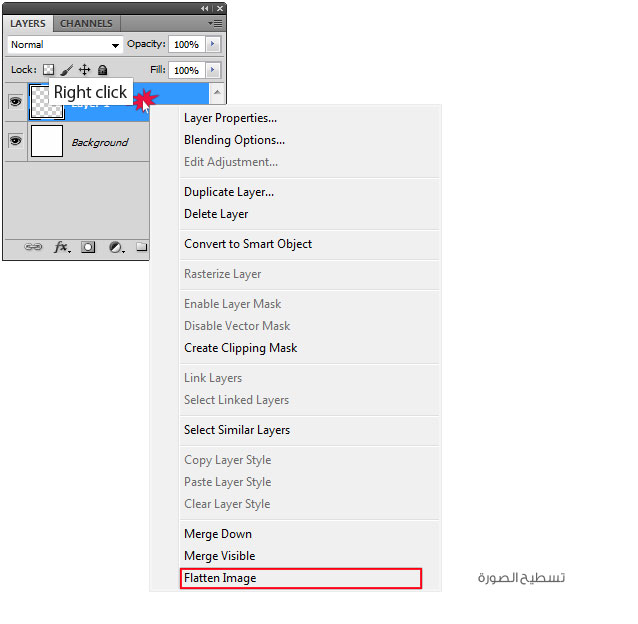Add a layer mask using the mask icon
638x624 pixels.
(x=88, y=247)
